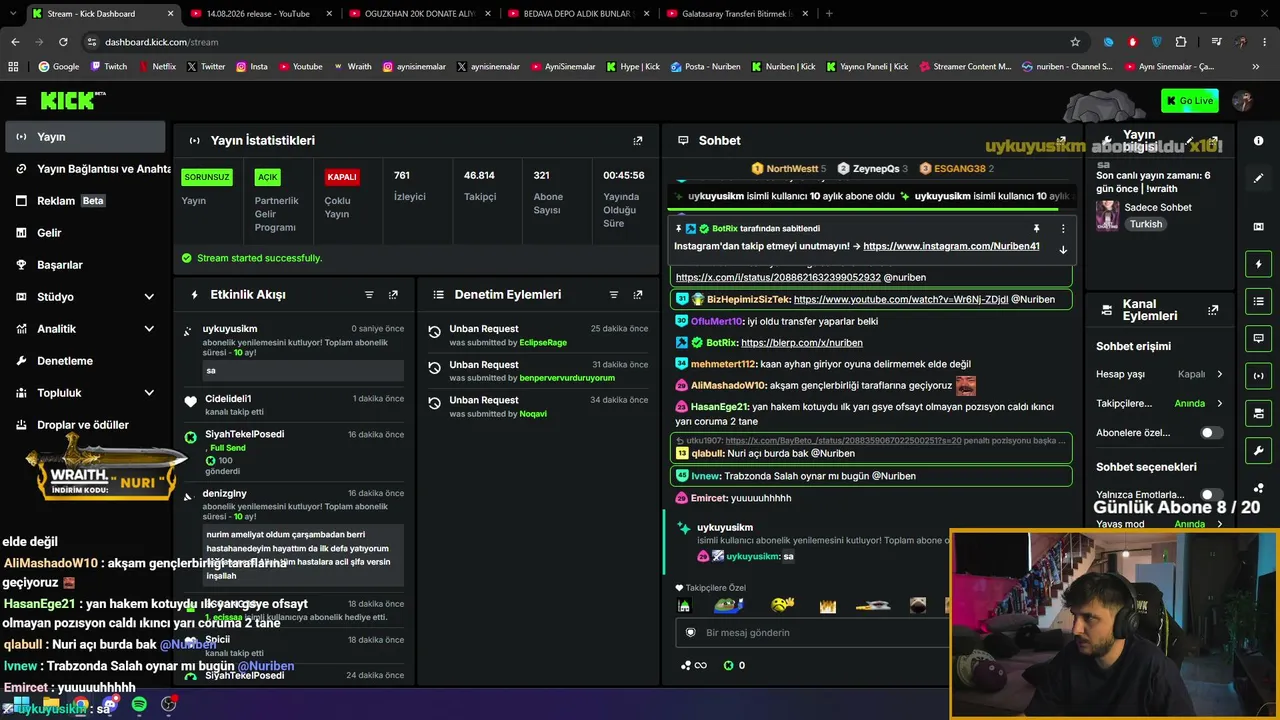Click the broadcast signal icon in right sidebar
This screenshot has height=720, width=1280.
point(1259,376)
